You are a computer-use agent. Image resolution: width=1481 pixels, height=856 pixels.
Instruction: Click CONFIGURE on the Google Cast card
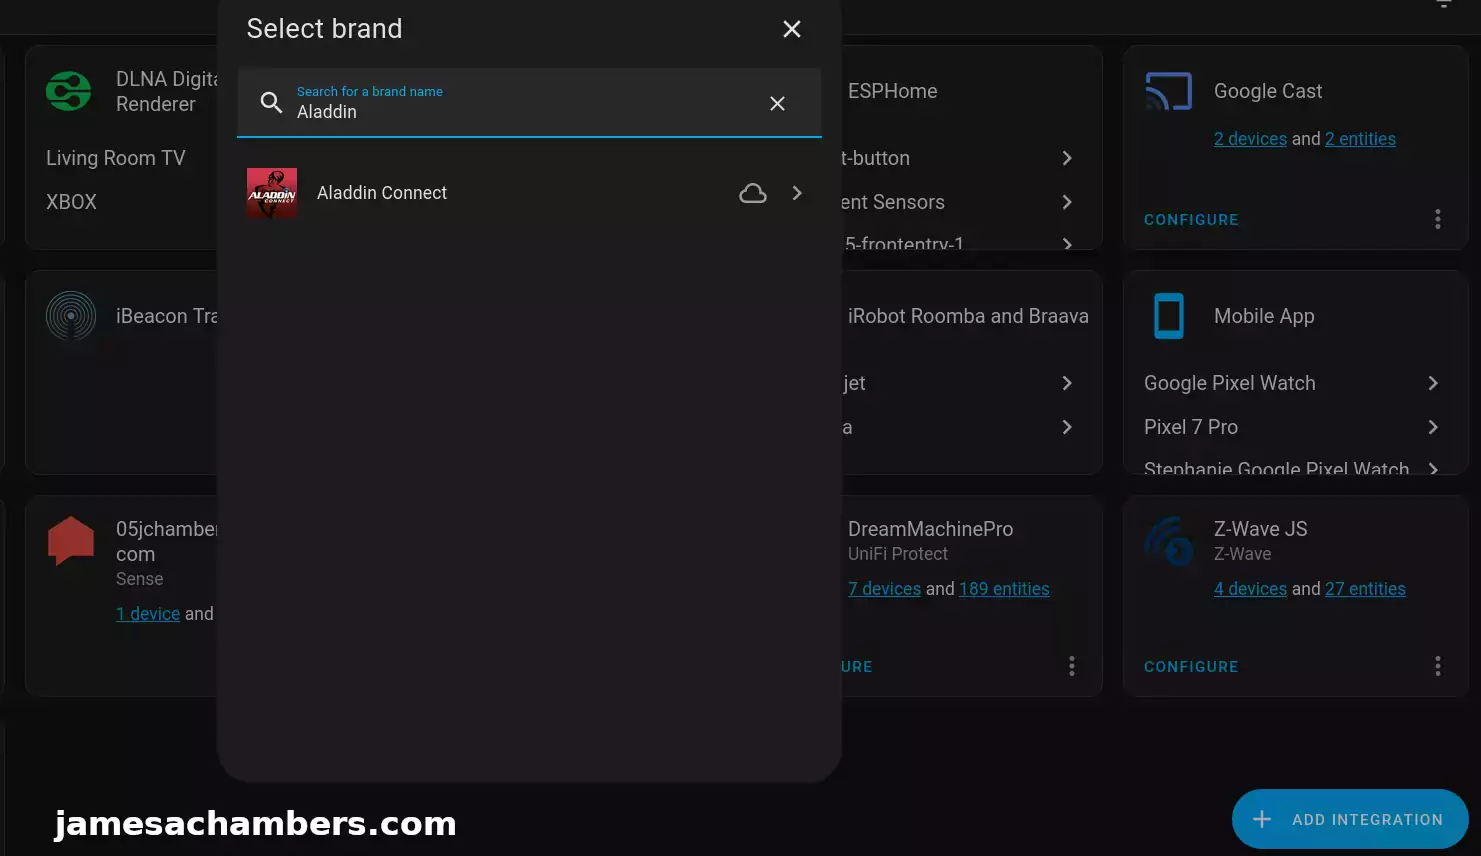(1191, 220)
